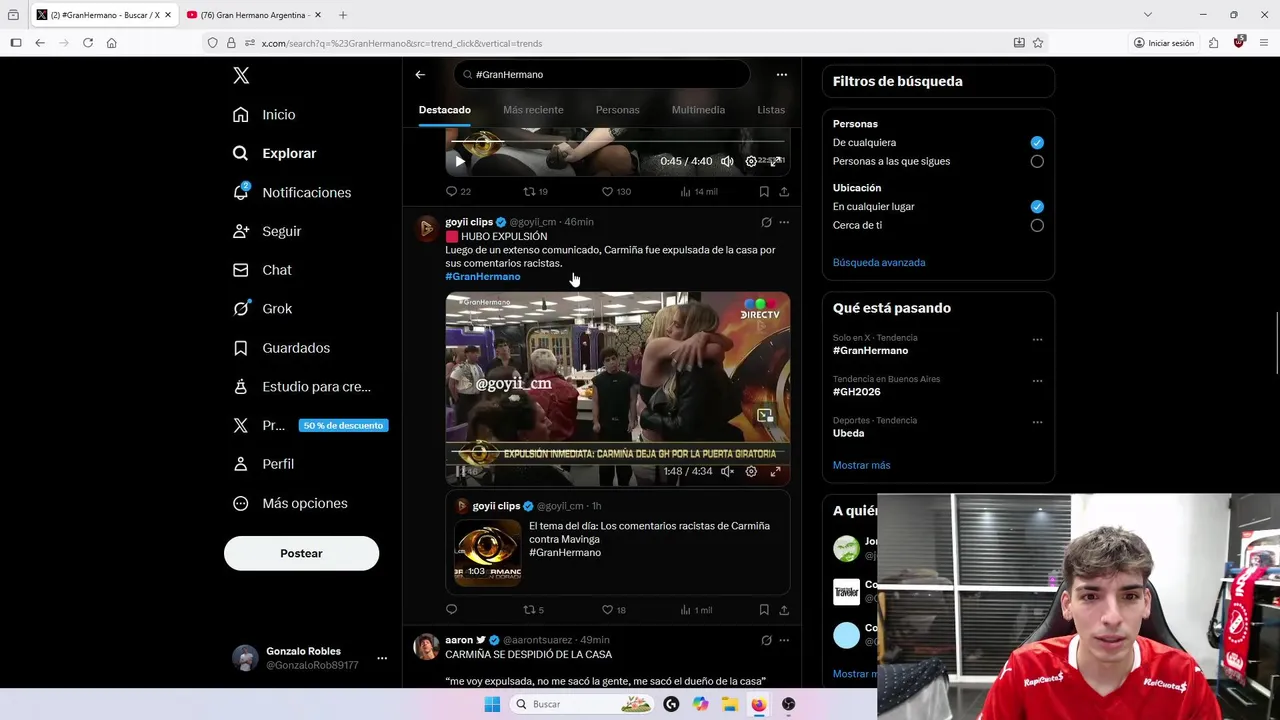The image size is (1280, 720).
Task: Select Personas a las que sigues
Action: 1037,161
